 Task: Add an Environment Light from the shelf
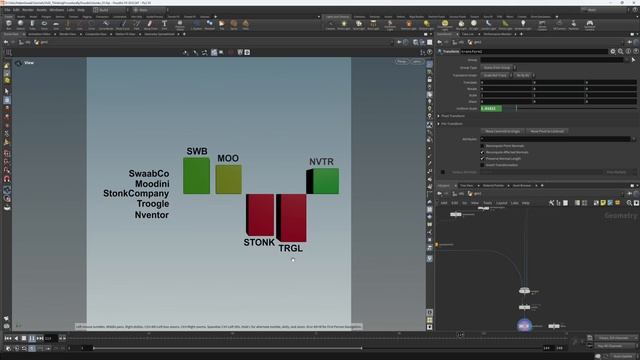coord(445,25)
